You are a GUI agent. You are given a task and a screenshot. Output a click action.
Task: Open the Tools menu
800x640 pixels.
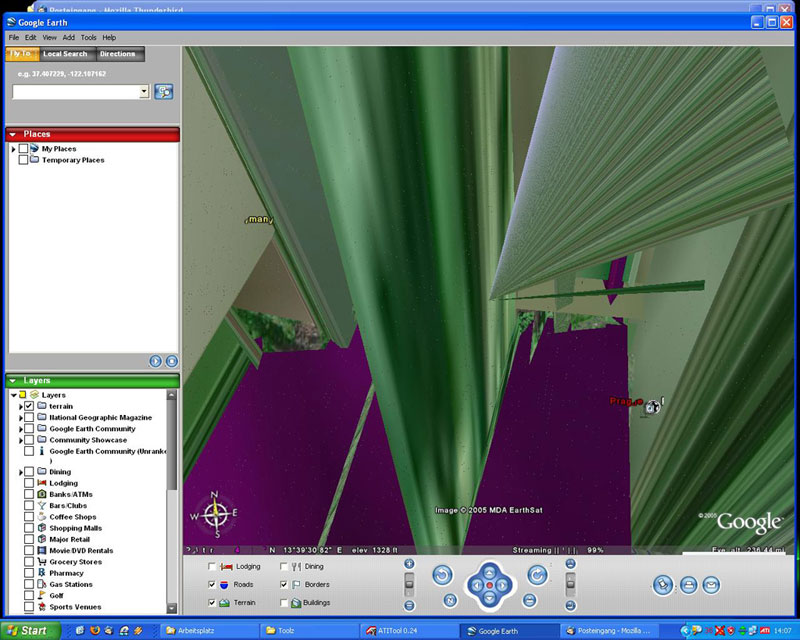click(x=88, y=37)
